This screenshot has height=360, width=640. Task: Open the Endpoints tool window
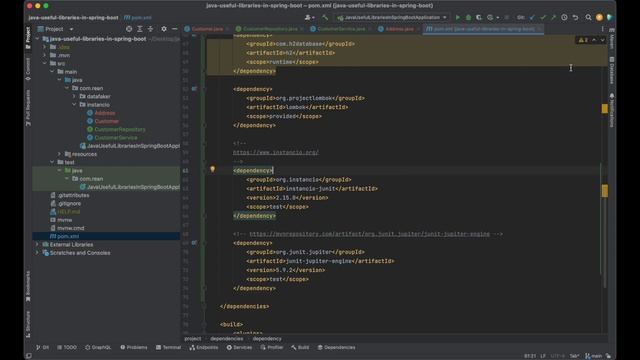click(x=204, y=347)
